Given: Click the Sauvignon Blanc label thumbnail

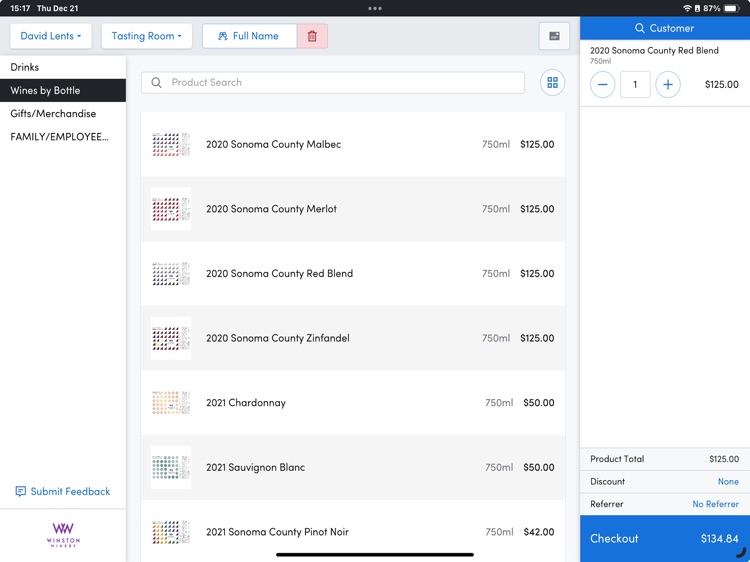Looking at the screenshot, I should tap(171, 467).
